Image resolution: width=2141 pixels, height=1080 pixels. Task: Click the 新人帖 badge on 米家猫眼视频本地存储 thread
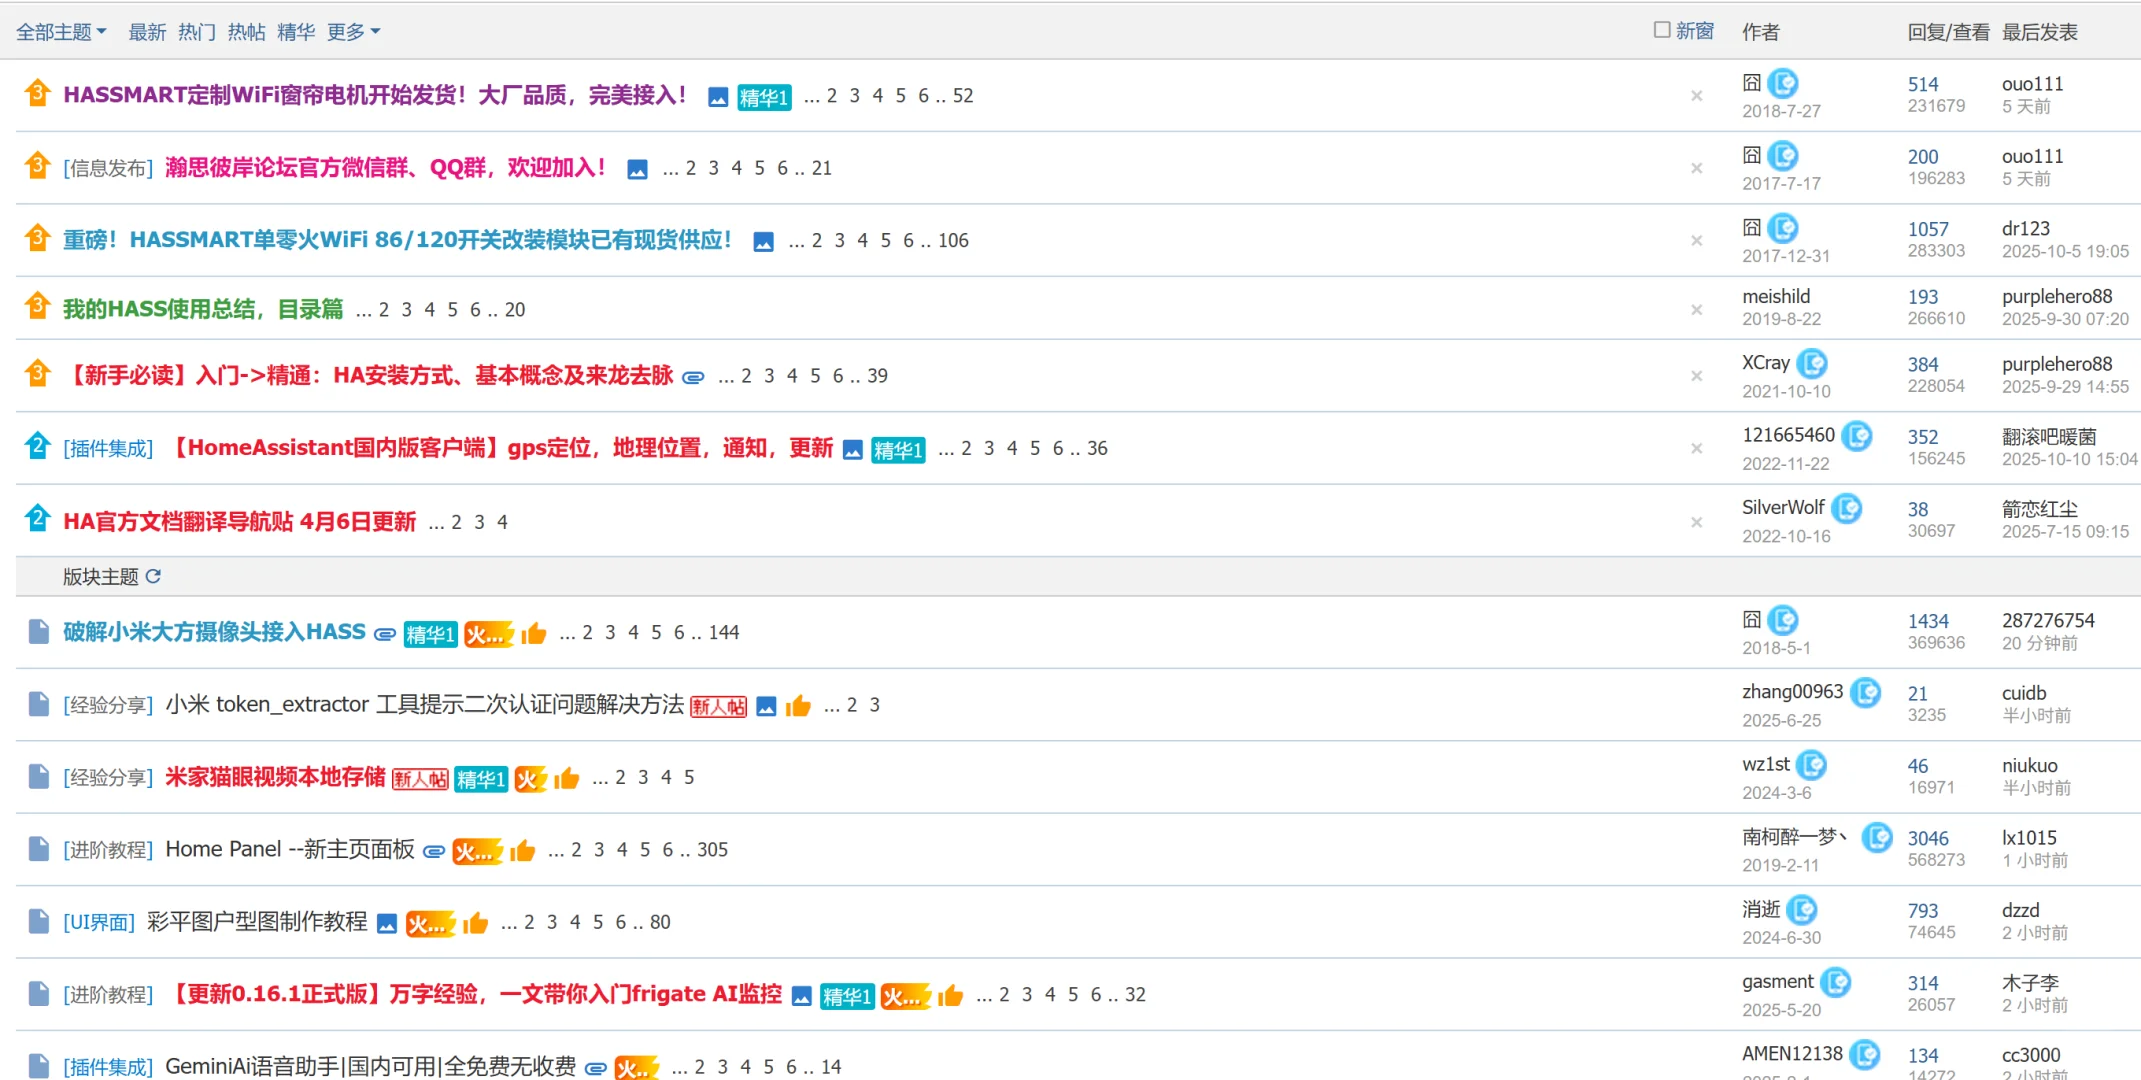click(421, 778)
